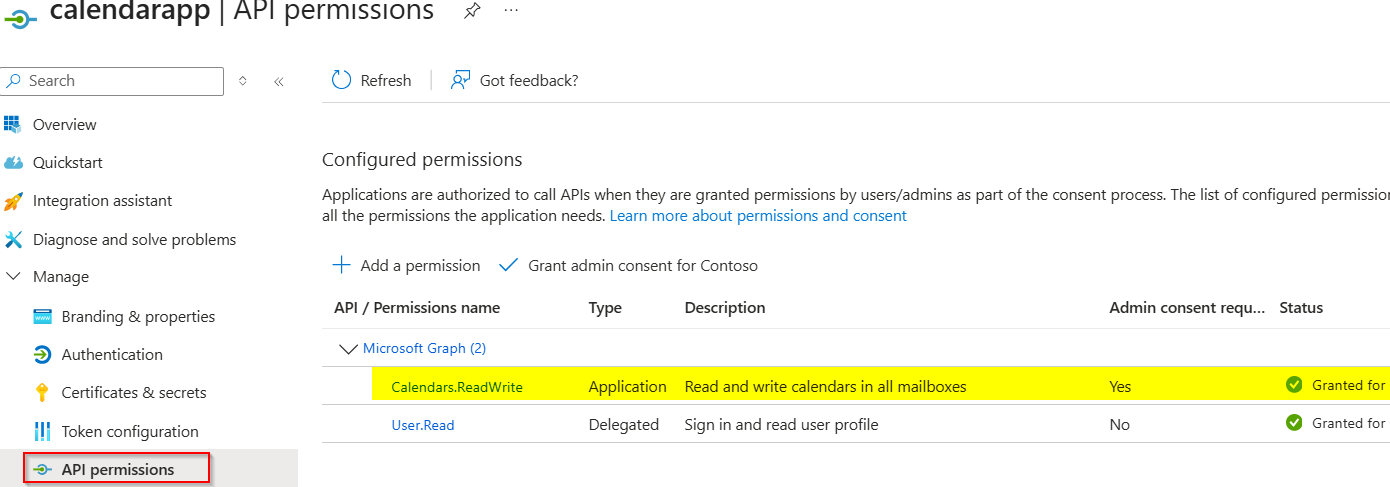Click the 'Granted for' status of Calendars.ReadWrite
Image resolution: width=1390 pixels, height=487 pixels.
coord(1350,385)
